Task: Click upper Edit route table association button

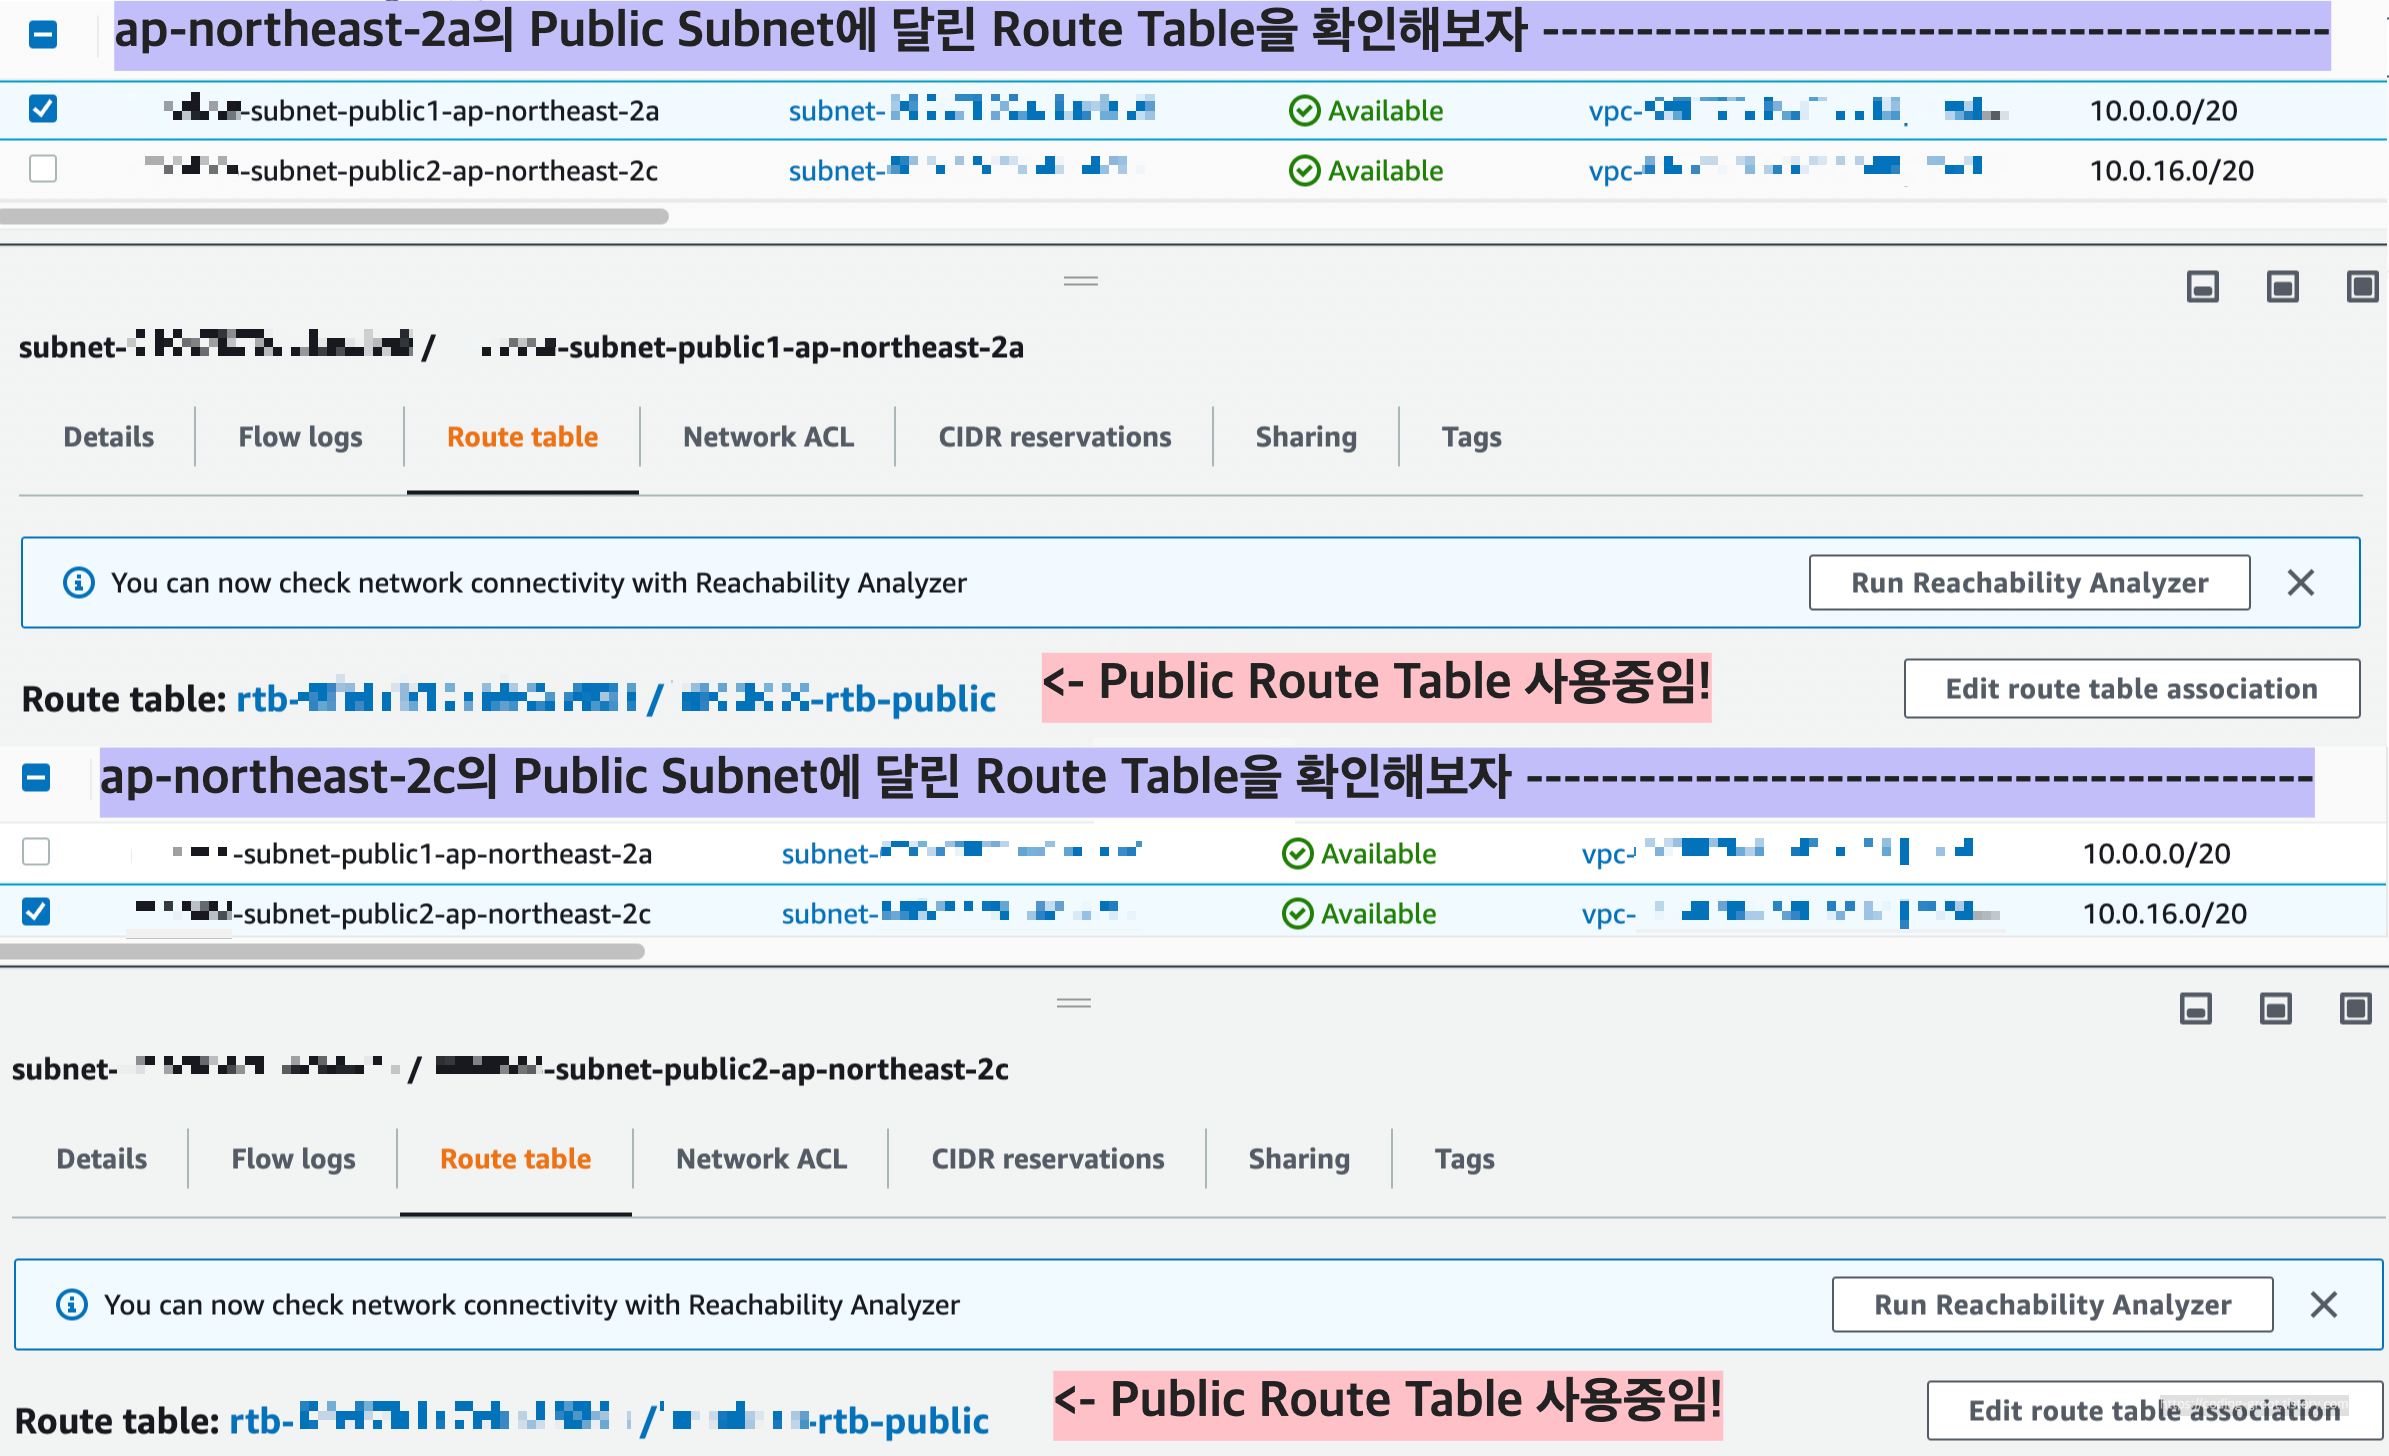Action: pos(2131,689)
